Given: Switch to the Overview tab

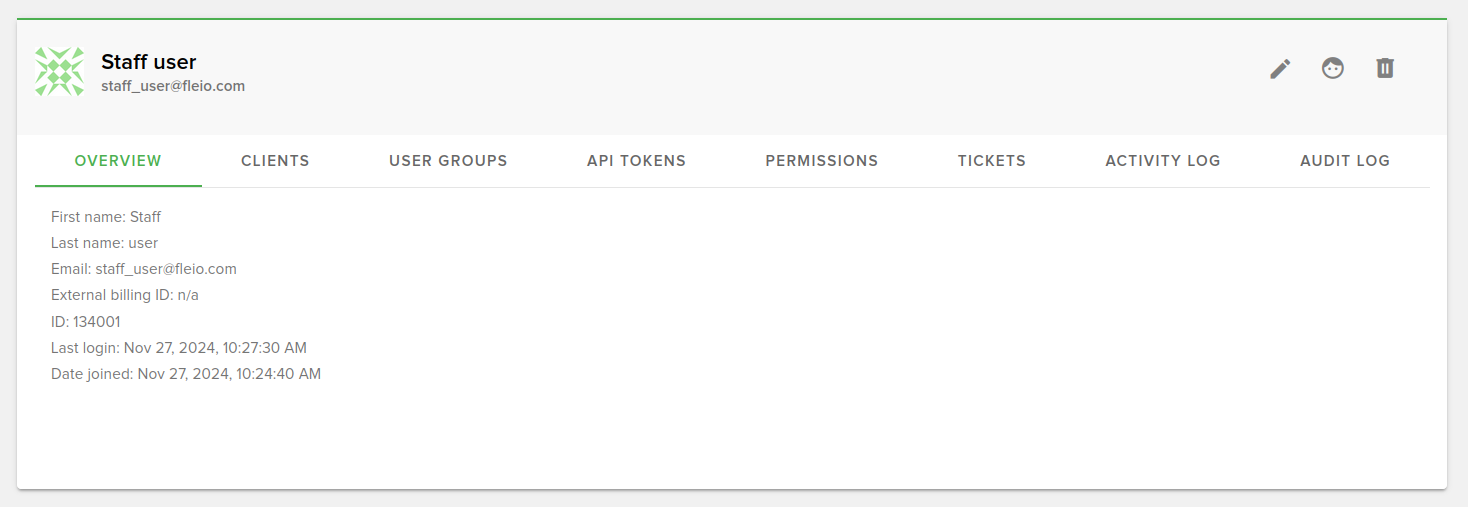Looking at the screenshot, I should tap(118, 161).
